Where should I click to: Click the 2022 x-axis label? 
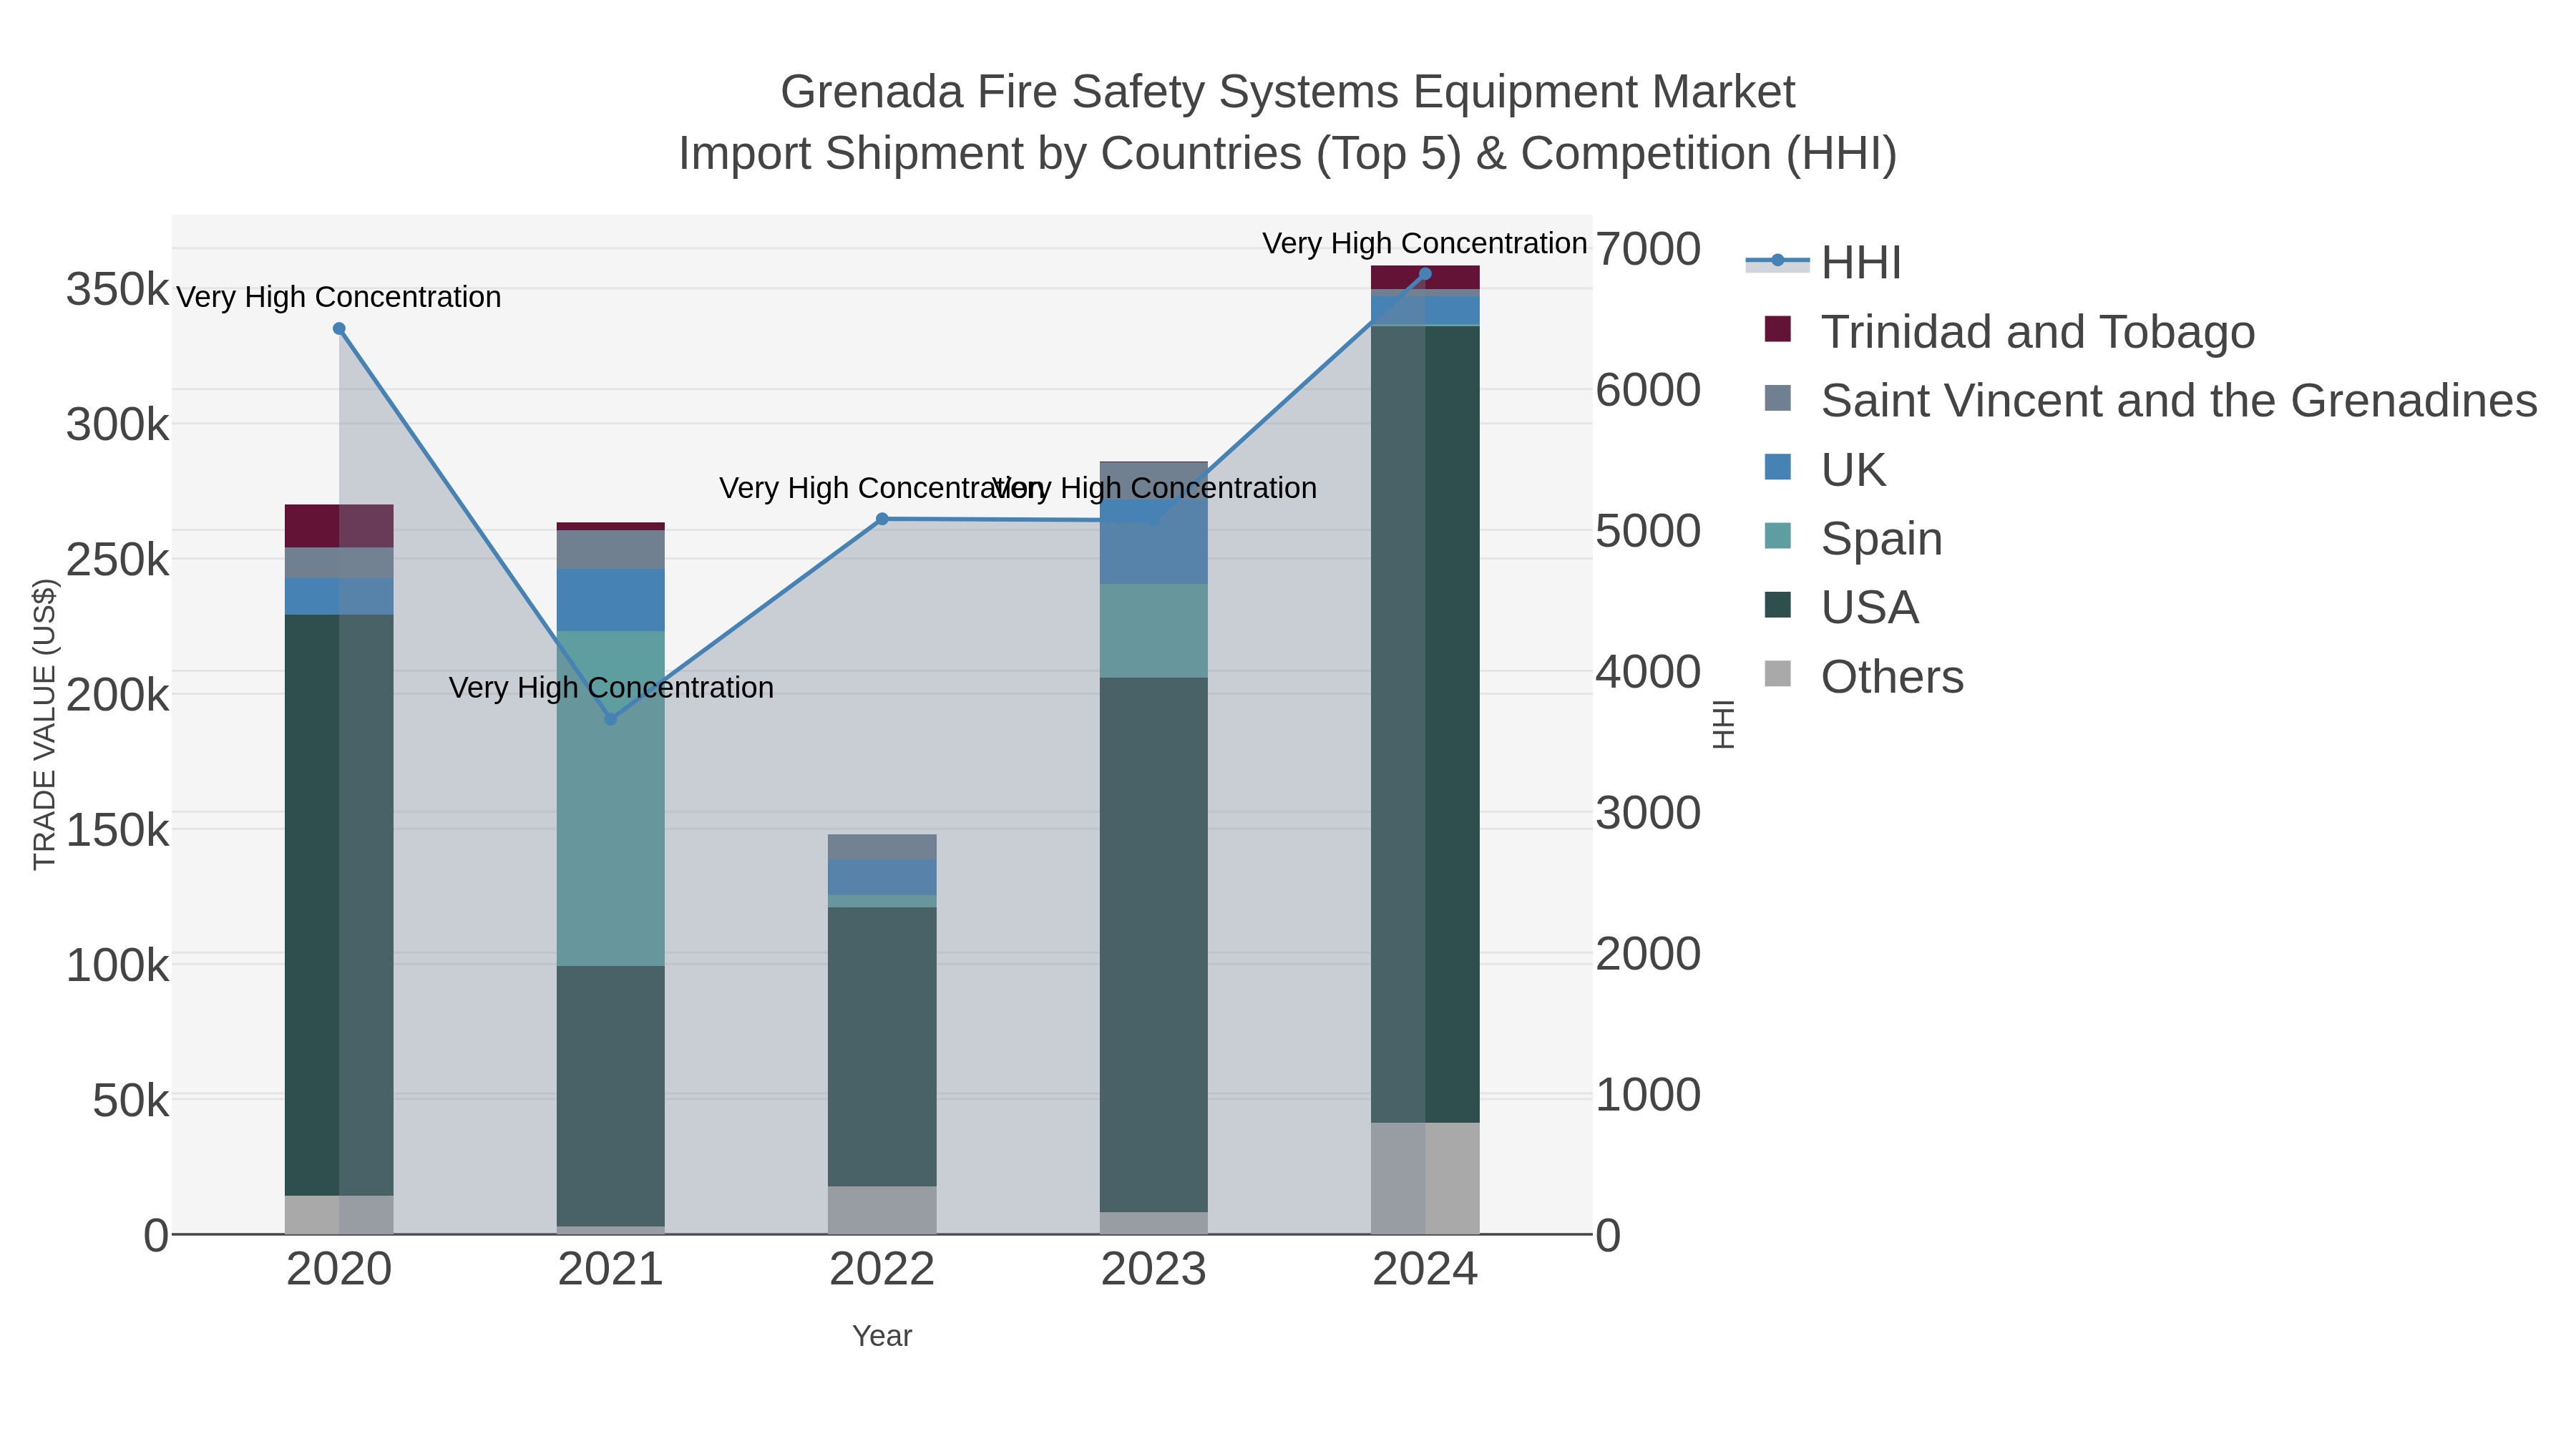pos(882,1270)
